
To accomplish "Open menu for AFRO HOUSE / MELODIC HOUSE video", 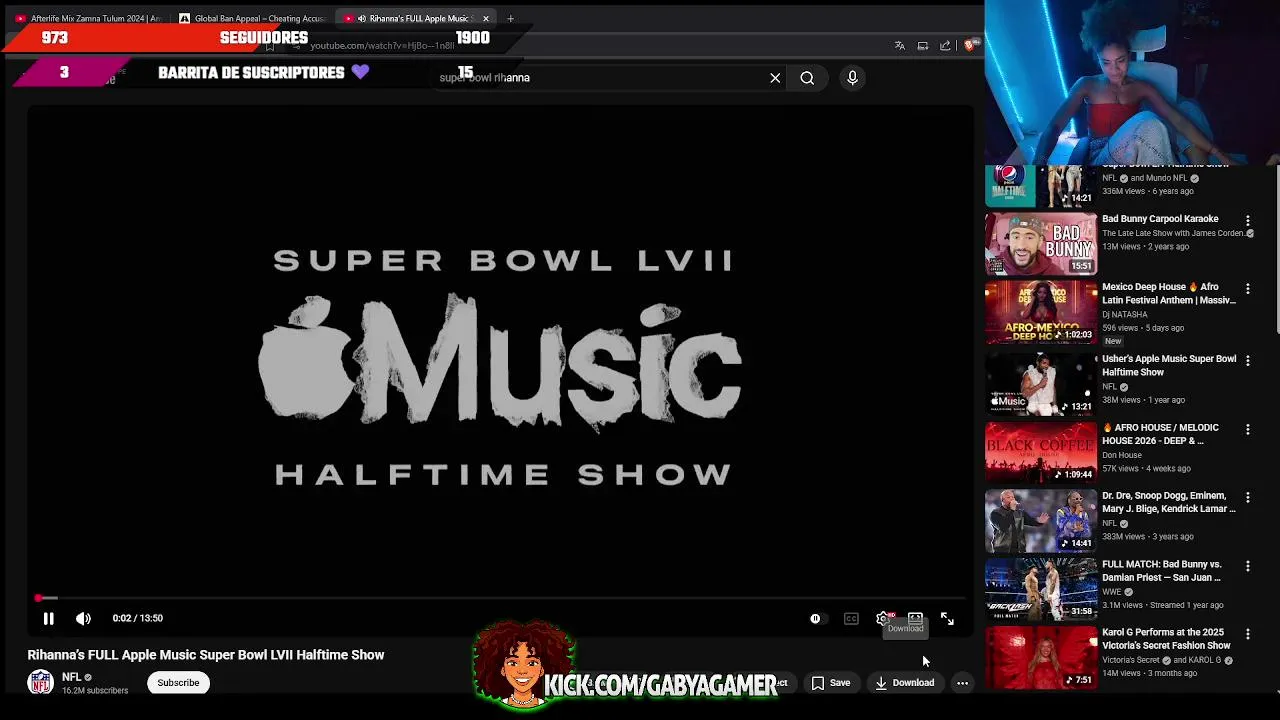I will coord(1247,429).
